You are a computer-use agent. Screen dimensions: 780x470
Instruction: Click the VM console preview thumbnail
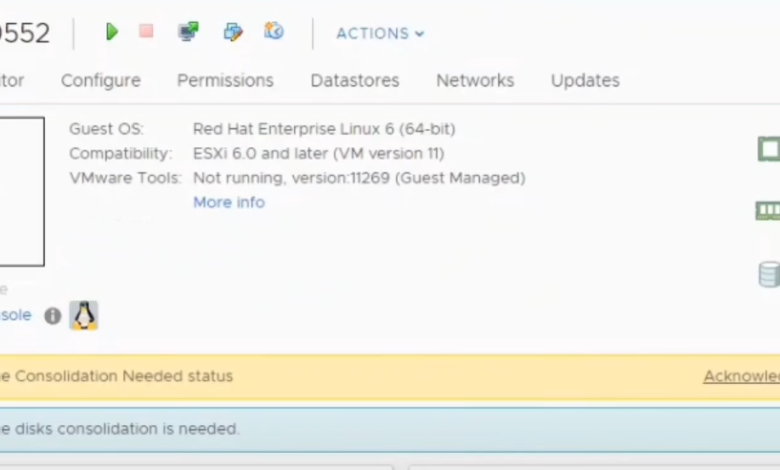click(21, 191)
